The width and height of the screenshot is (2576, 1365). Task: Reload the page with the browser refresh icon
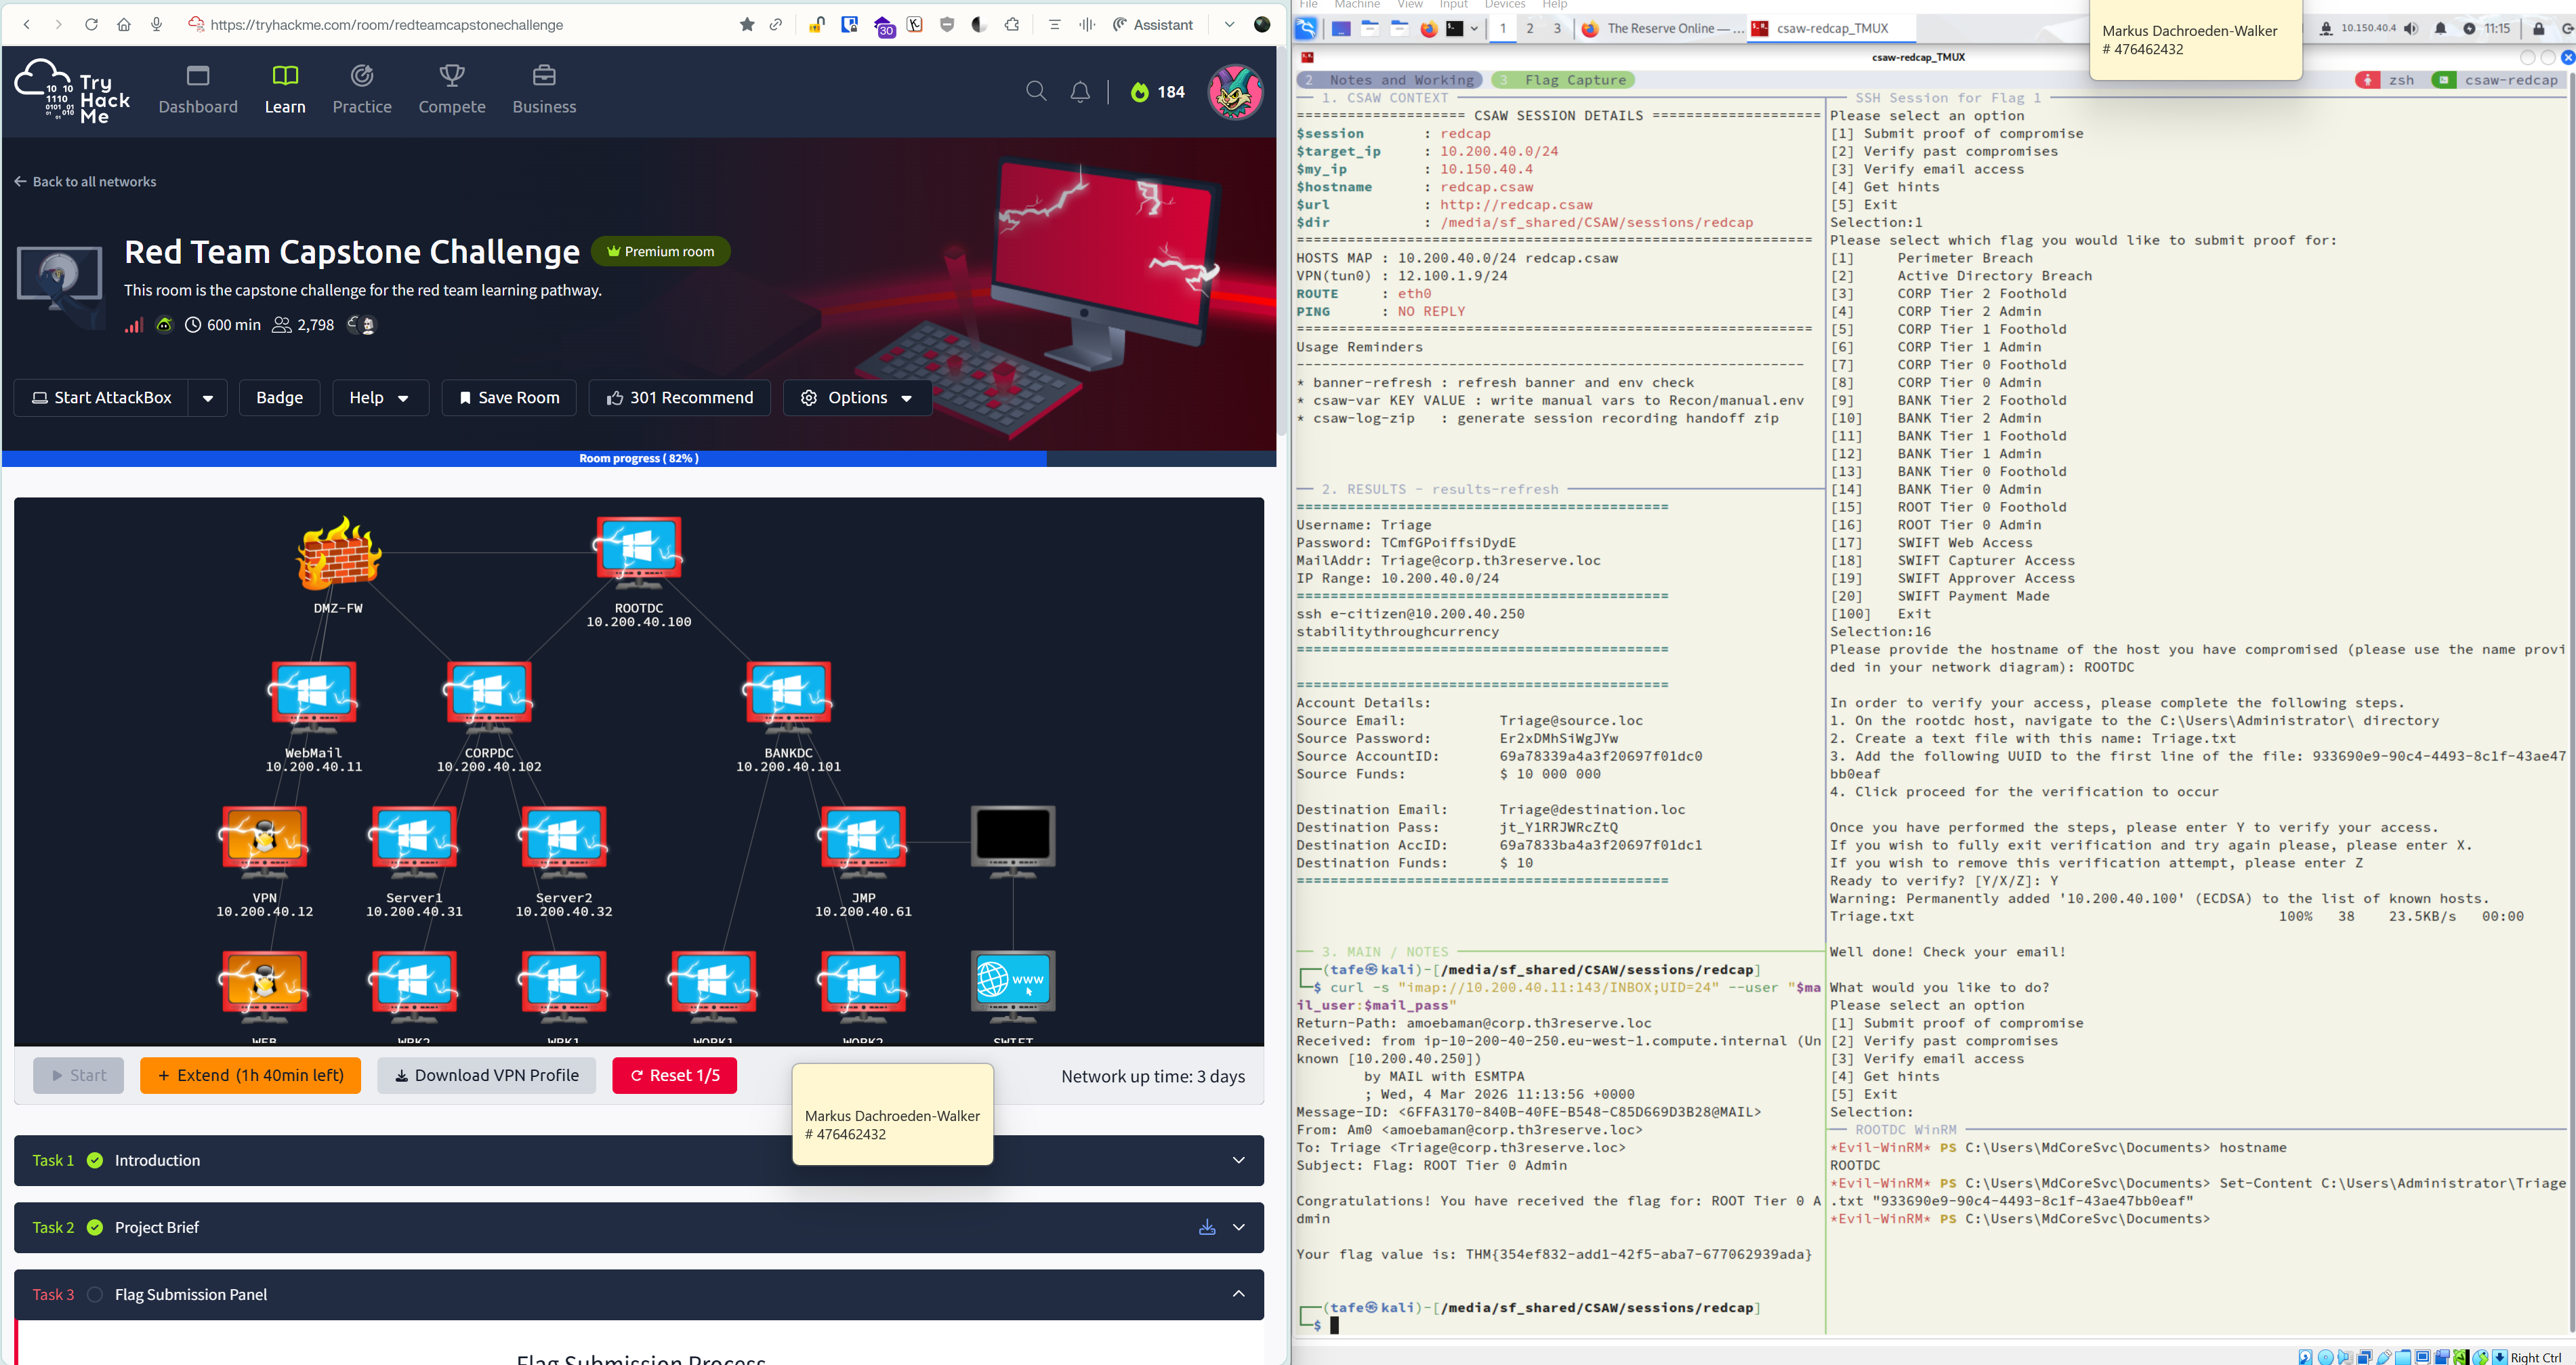tap(91, 25)
